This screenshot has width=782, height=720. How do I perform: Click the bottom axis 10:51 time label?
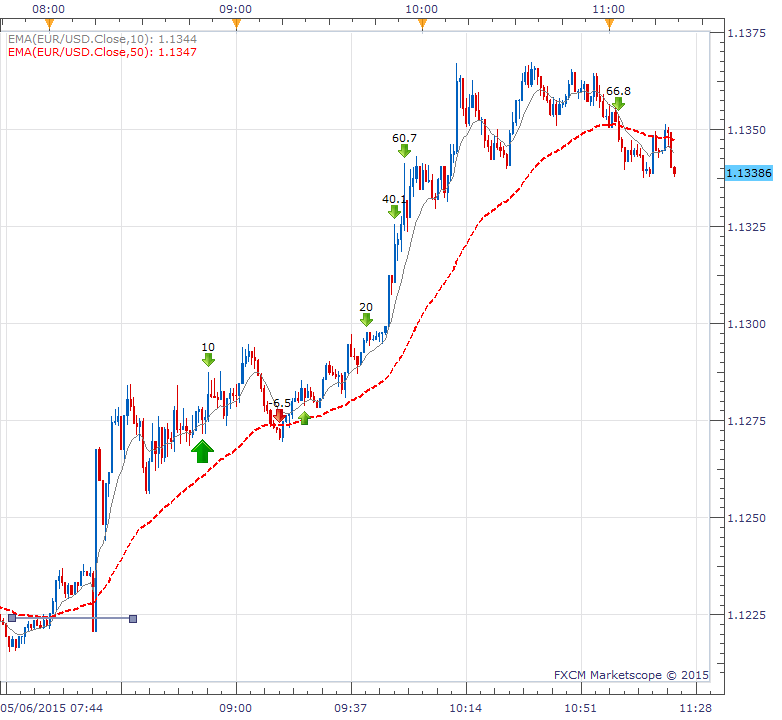(x=581, y=708)
